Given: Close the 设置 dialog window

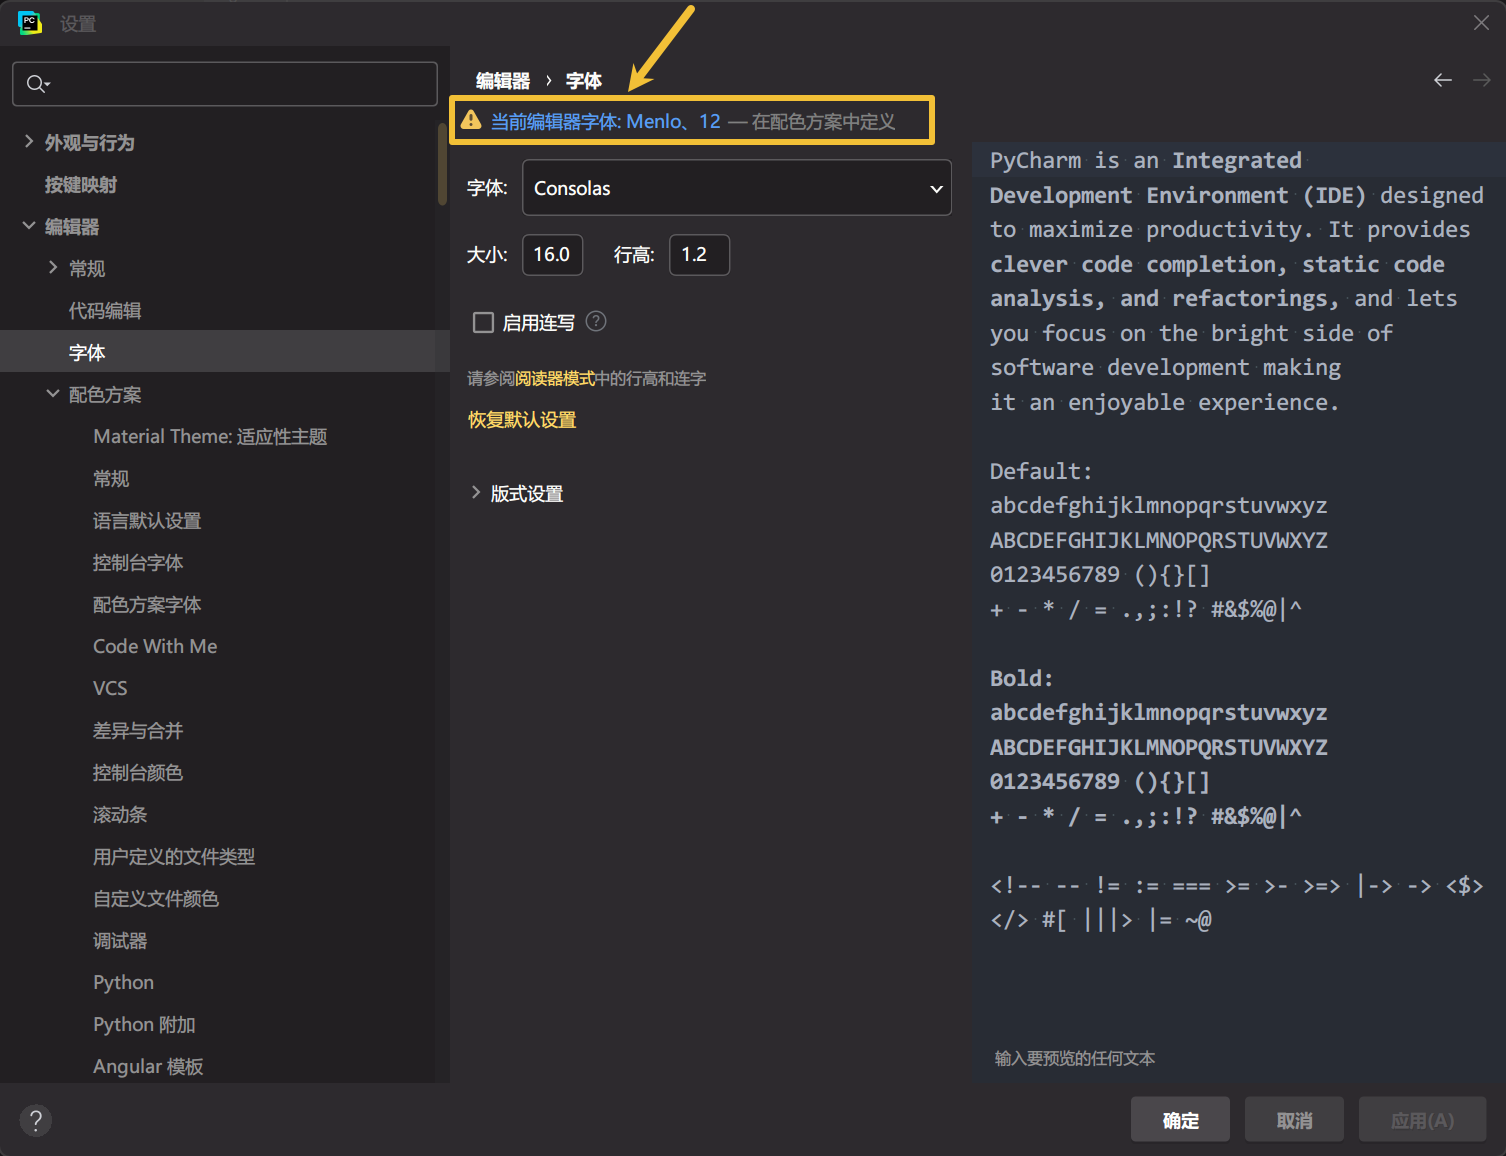Looking at the screenshot, I should point(1481,22).
